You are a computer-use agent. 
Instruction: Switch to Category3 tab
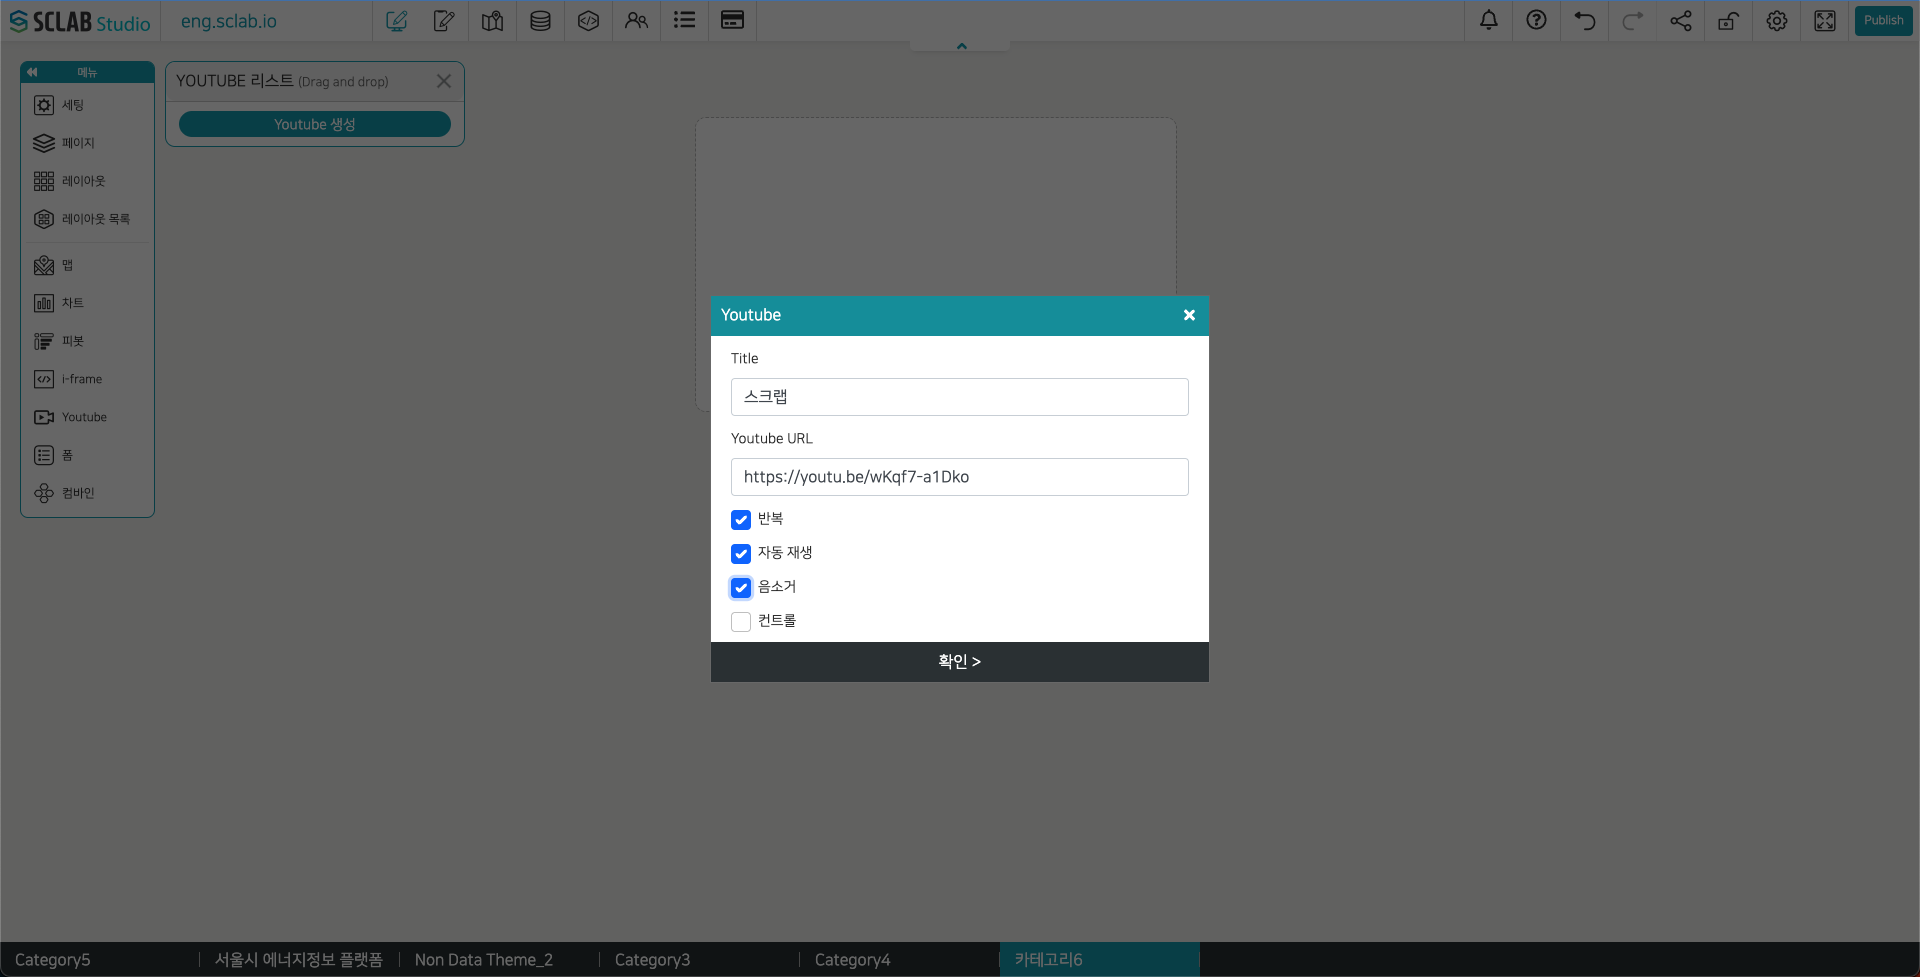click(699, 959)
